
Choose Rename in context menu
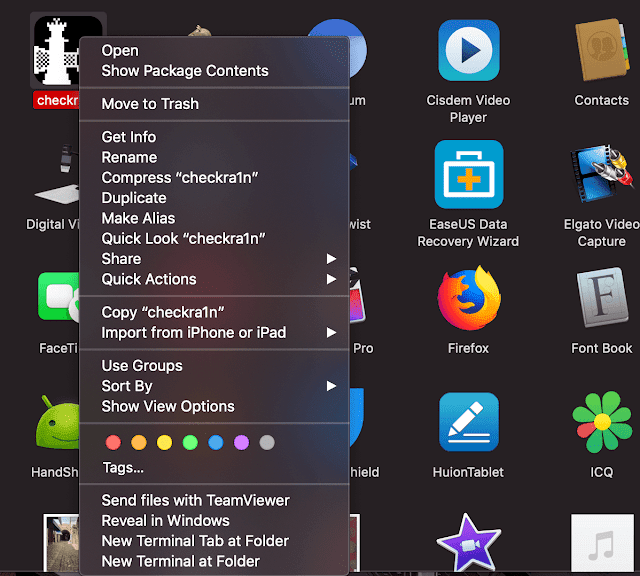(214, 158)
